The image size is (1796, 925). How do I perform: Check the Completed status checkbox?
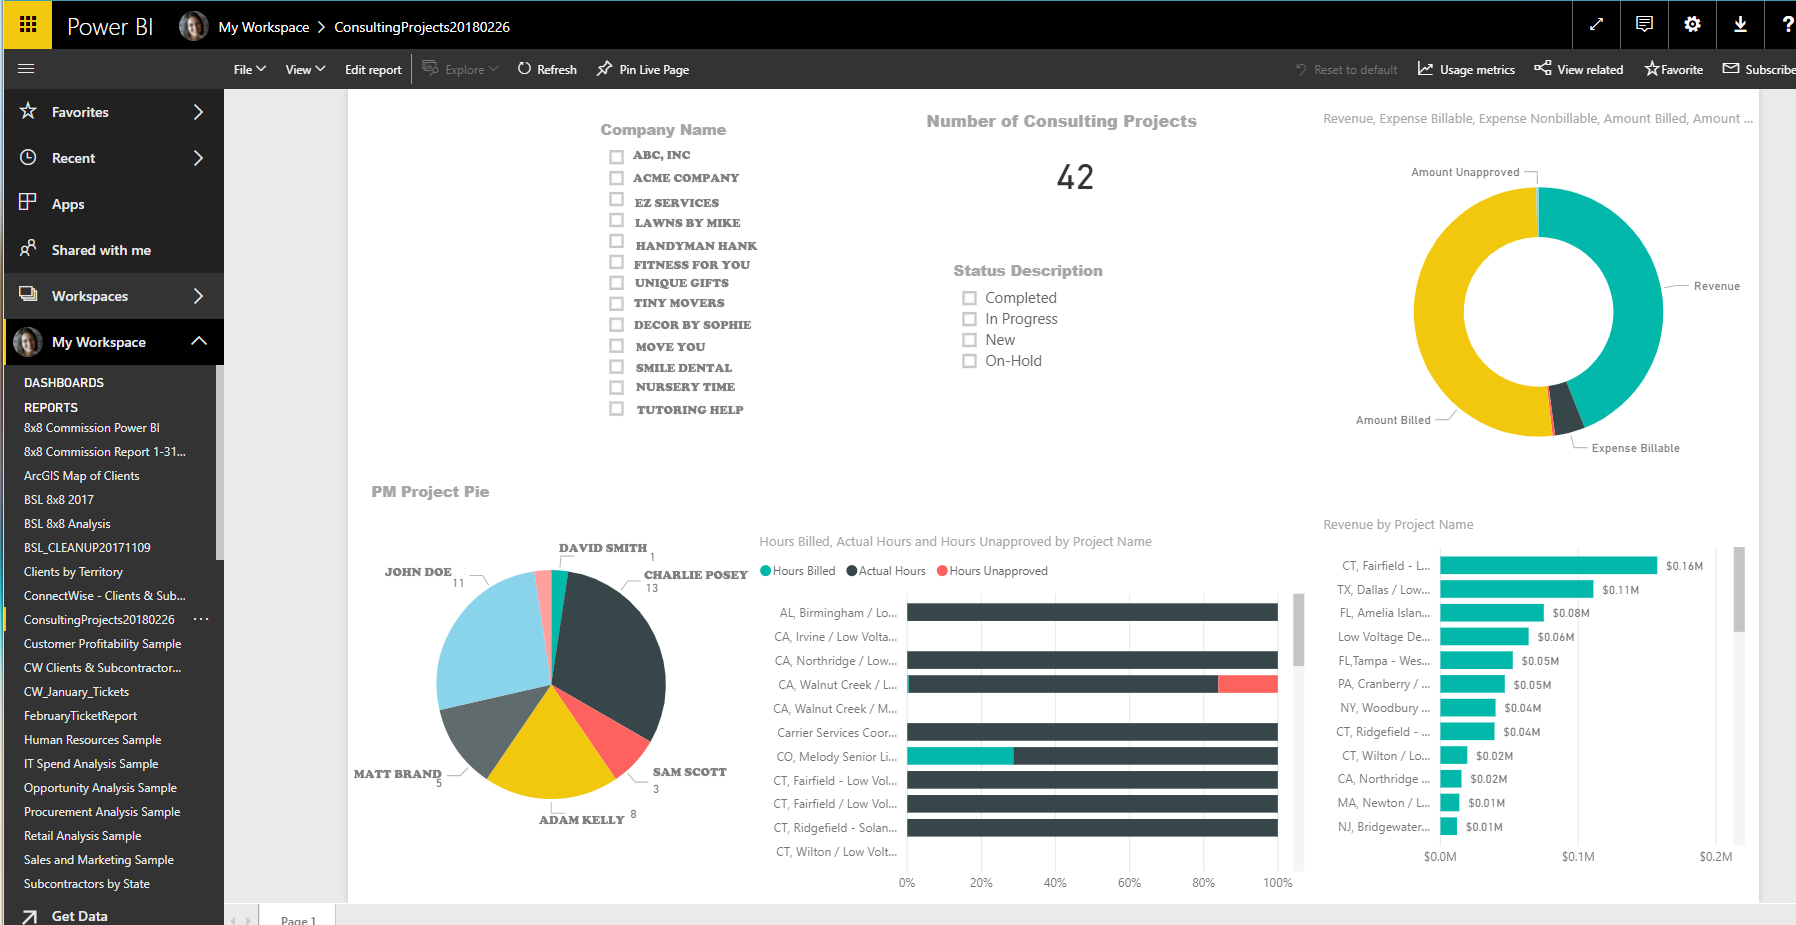pos(969,298)
